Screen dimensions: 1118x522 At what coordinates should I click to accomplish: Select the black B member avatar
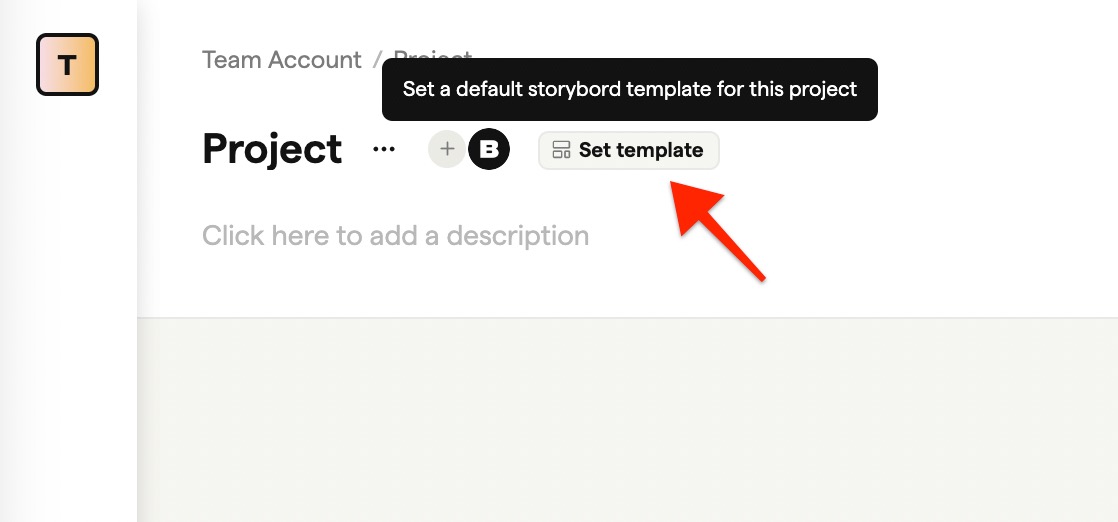click(x=489, y=149)
